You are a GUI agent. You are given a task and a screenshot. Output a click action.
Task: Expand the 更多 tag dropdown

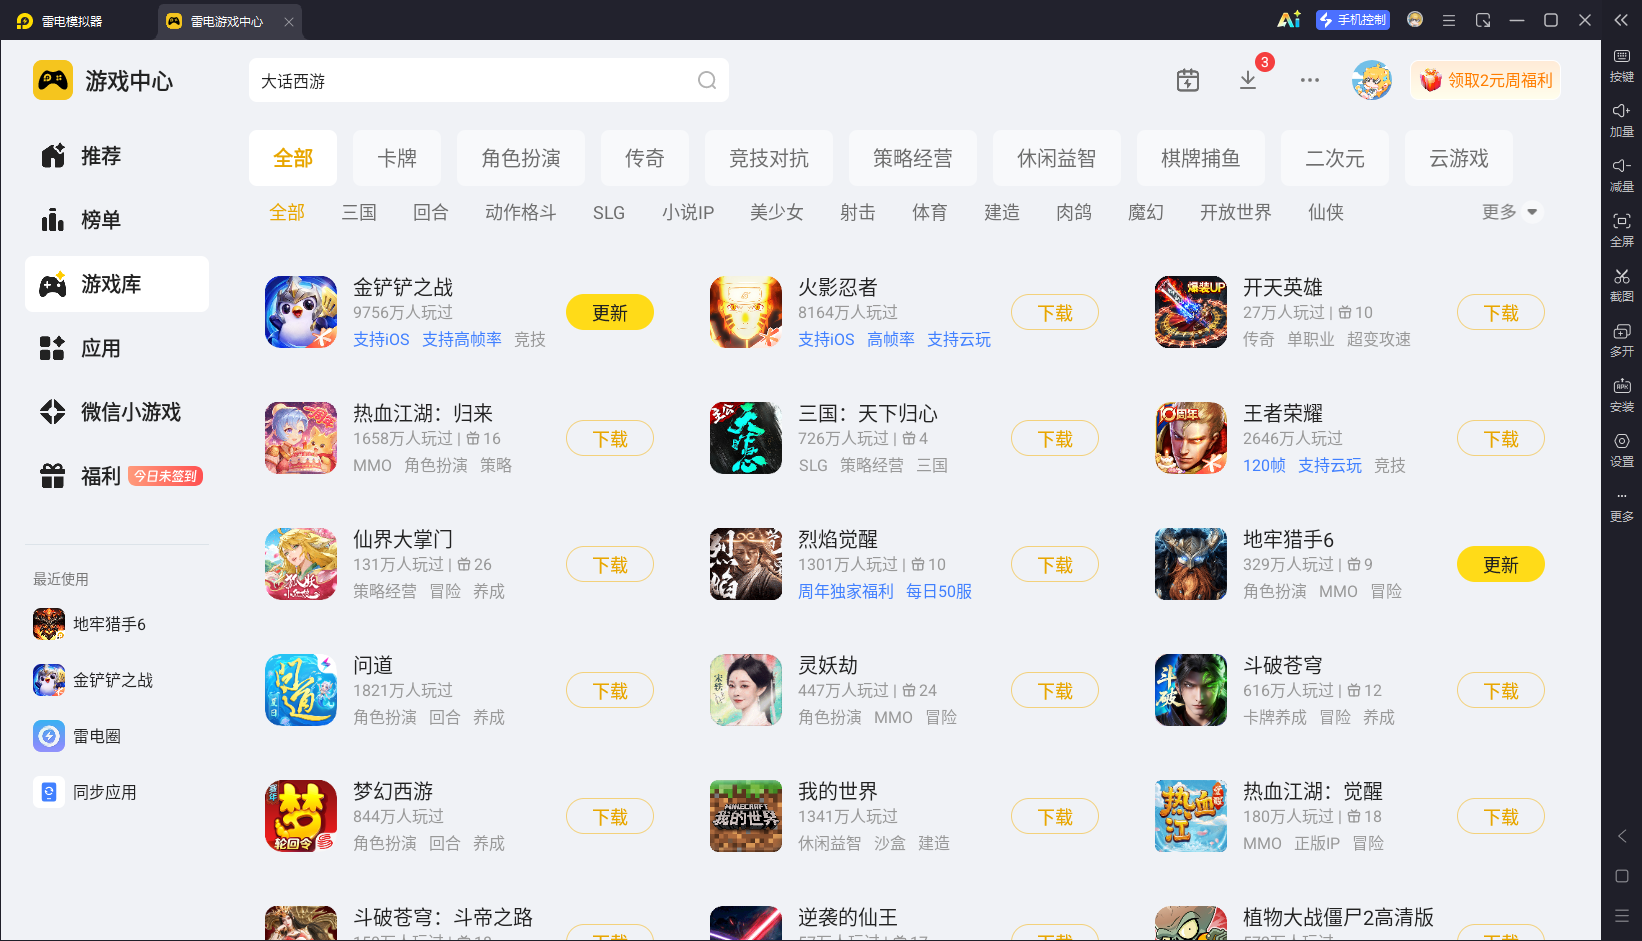pos(1510,212)
